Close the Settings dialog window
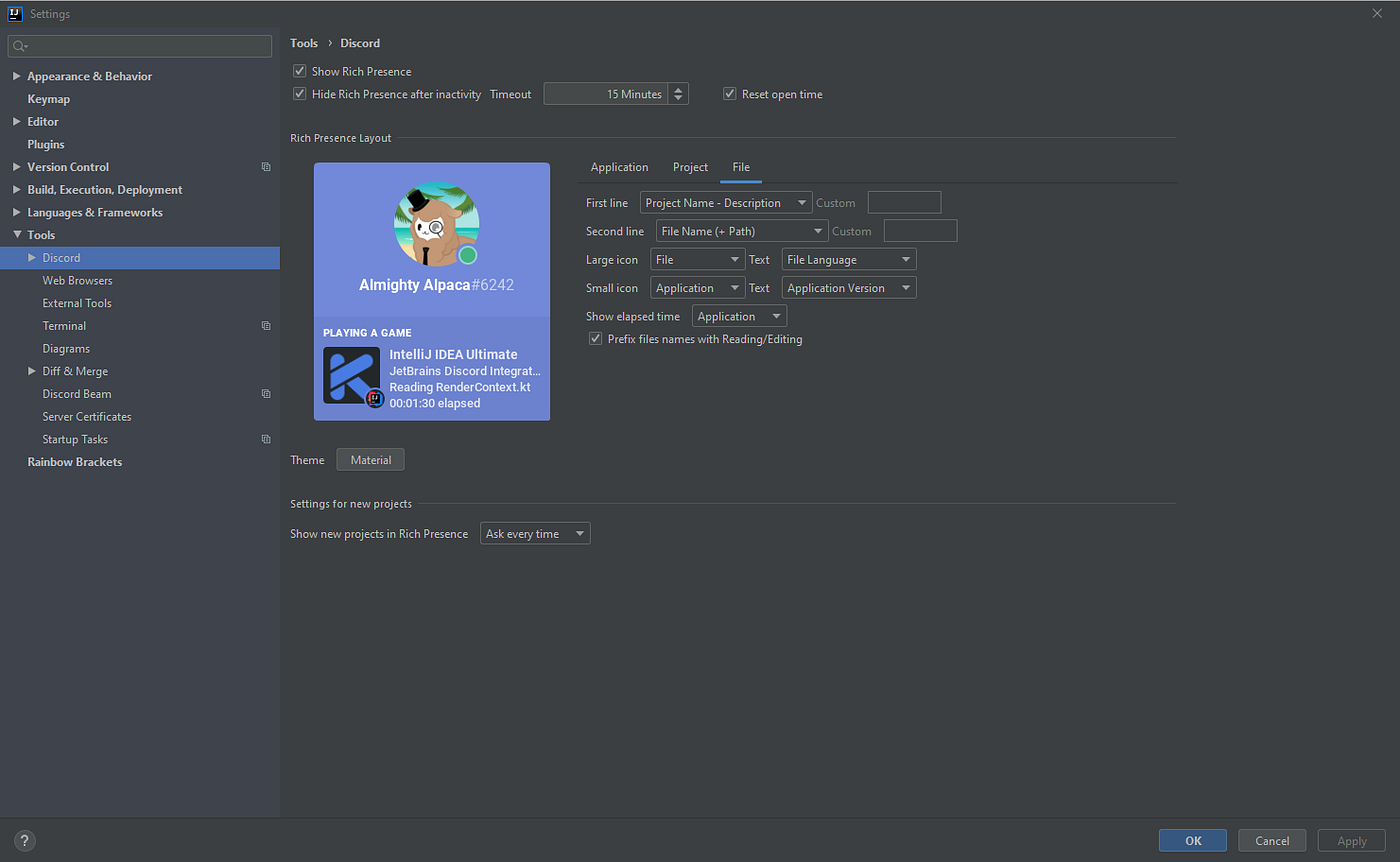Viewport: 1400px width, 862px height. pyautogui.click(x=1378, y=13)
